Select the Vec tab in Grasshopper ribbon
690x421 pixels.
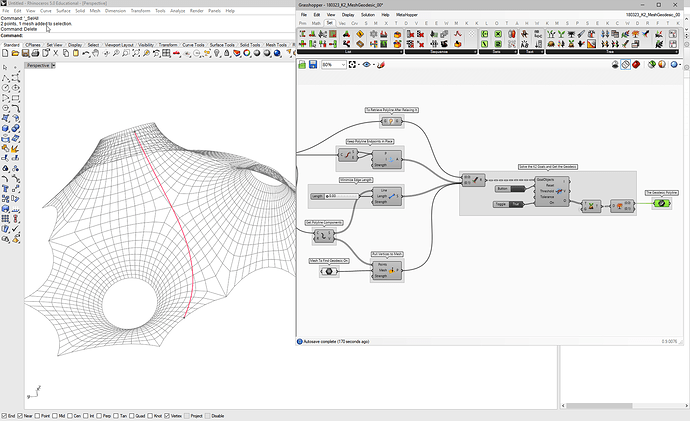coord(342,23)
